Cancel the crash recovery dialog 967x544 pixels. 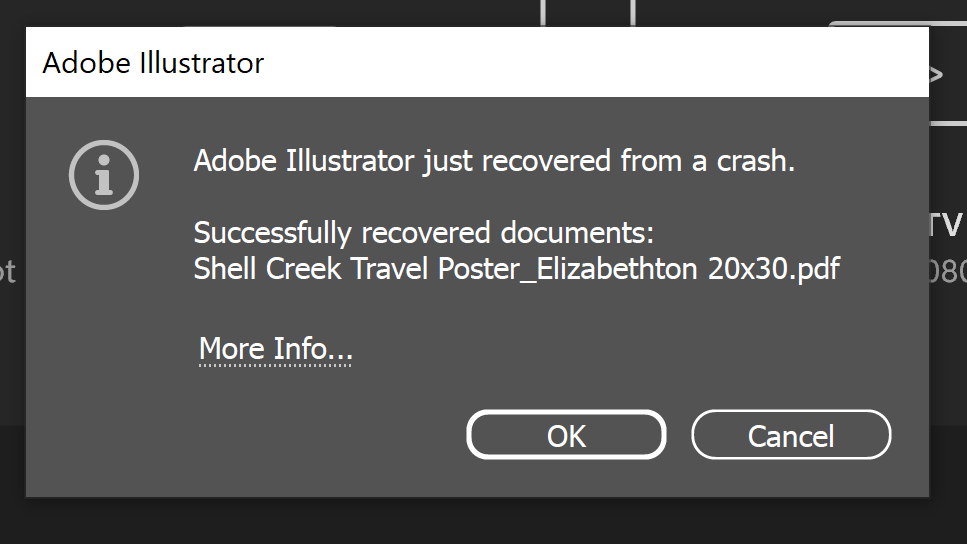click(790, 435)
